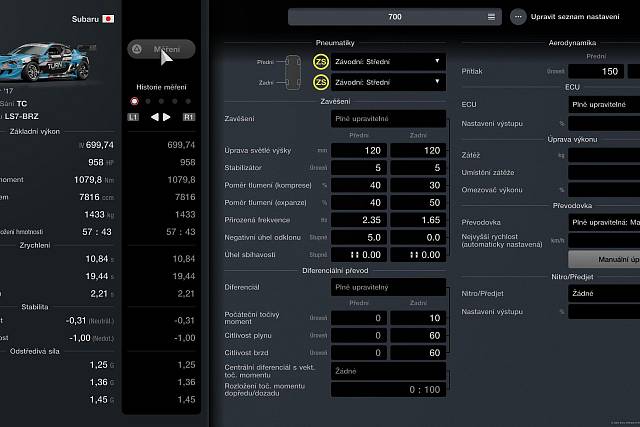This screenshot has height=427, width=640.
Task: Open the three-dot settings list menu
Action: point(518,17)
